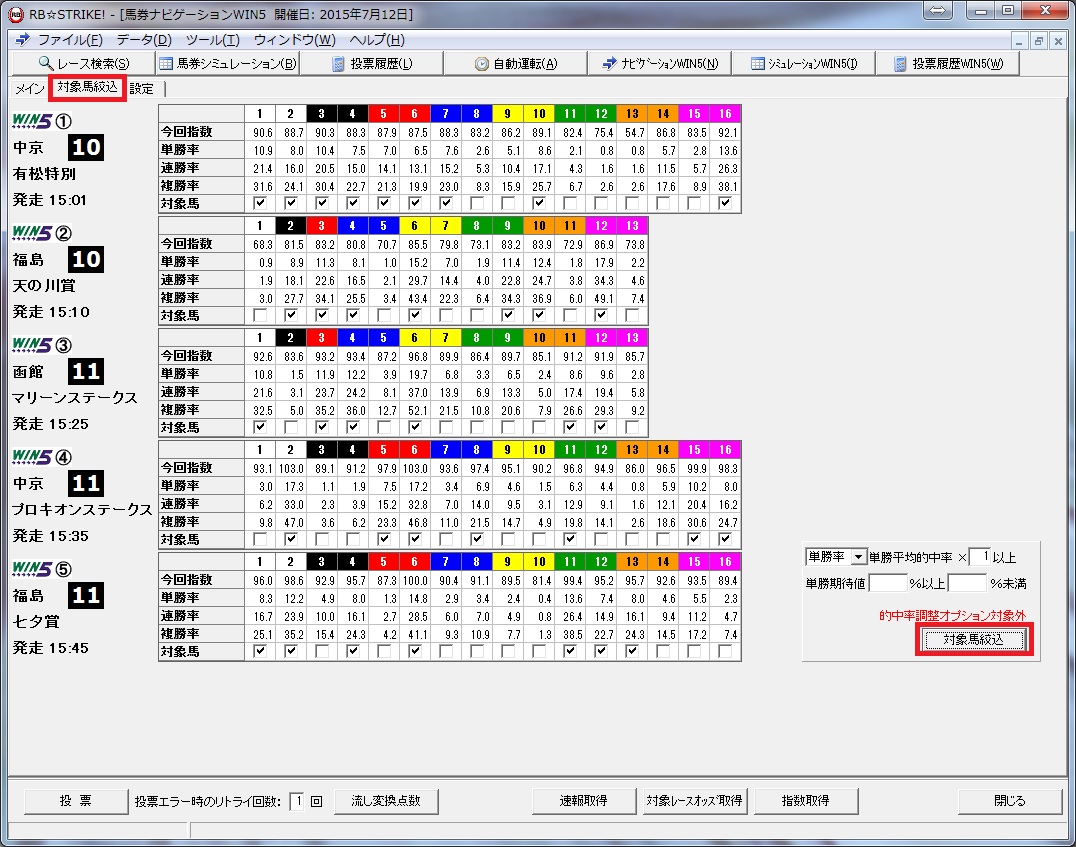Click the blue arrow icon left of ファイル menu
Viewport: 1076px width, 847px height.
coord(23,40)
